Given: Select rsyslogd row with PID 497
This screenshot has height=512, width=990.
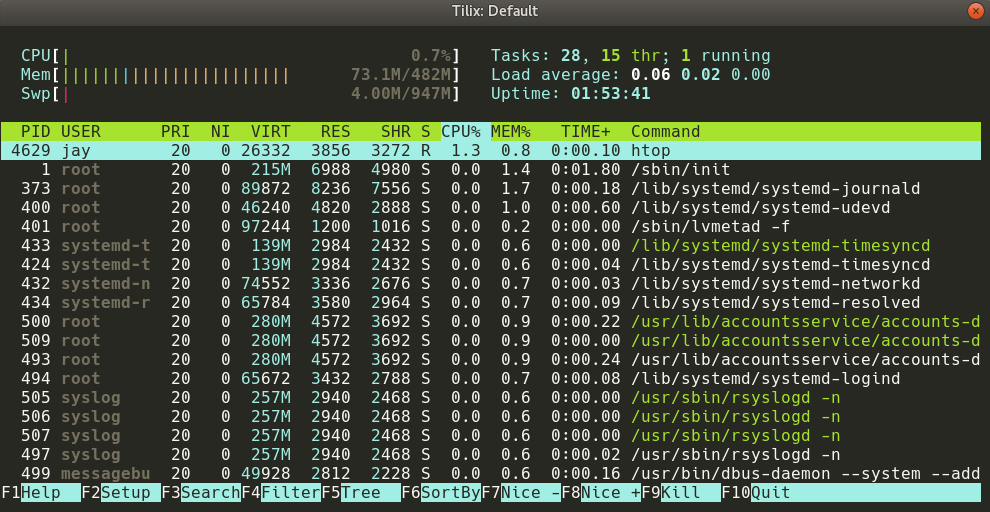Looking at the screenshot, I should (491, 455).
